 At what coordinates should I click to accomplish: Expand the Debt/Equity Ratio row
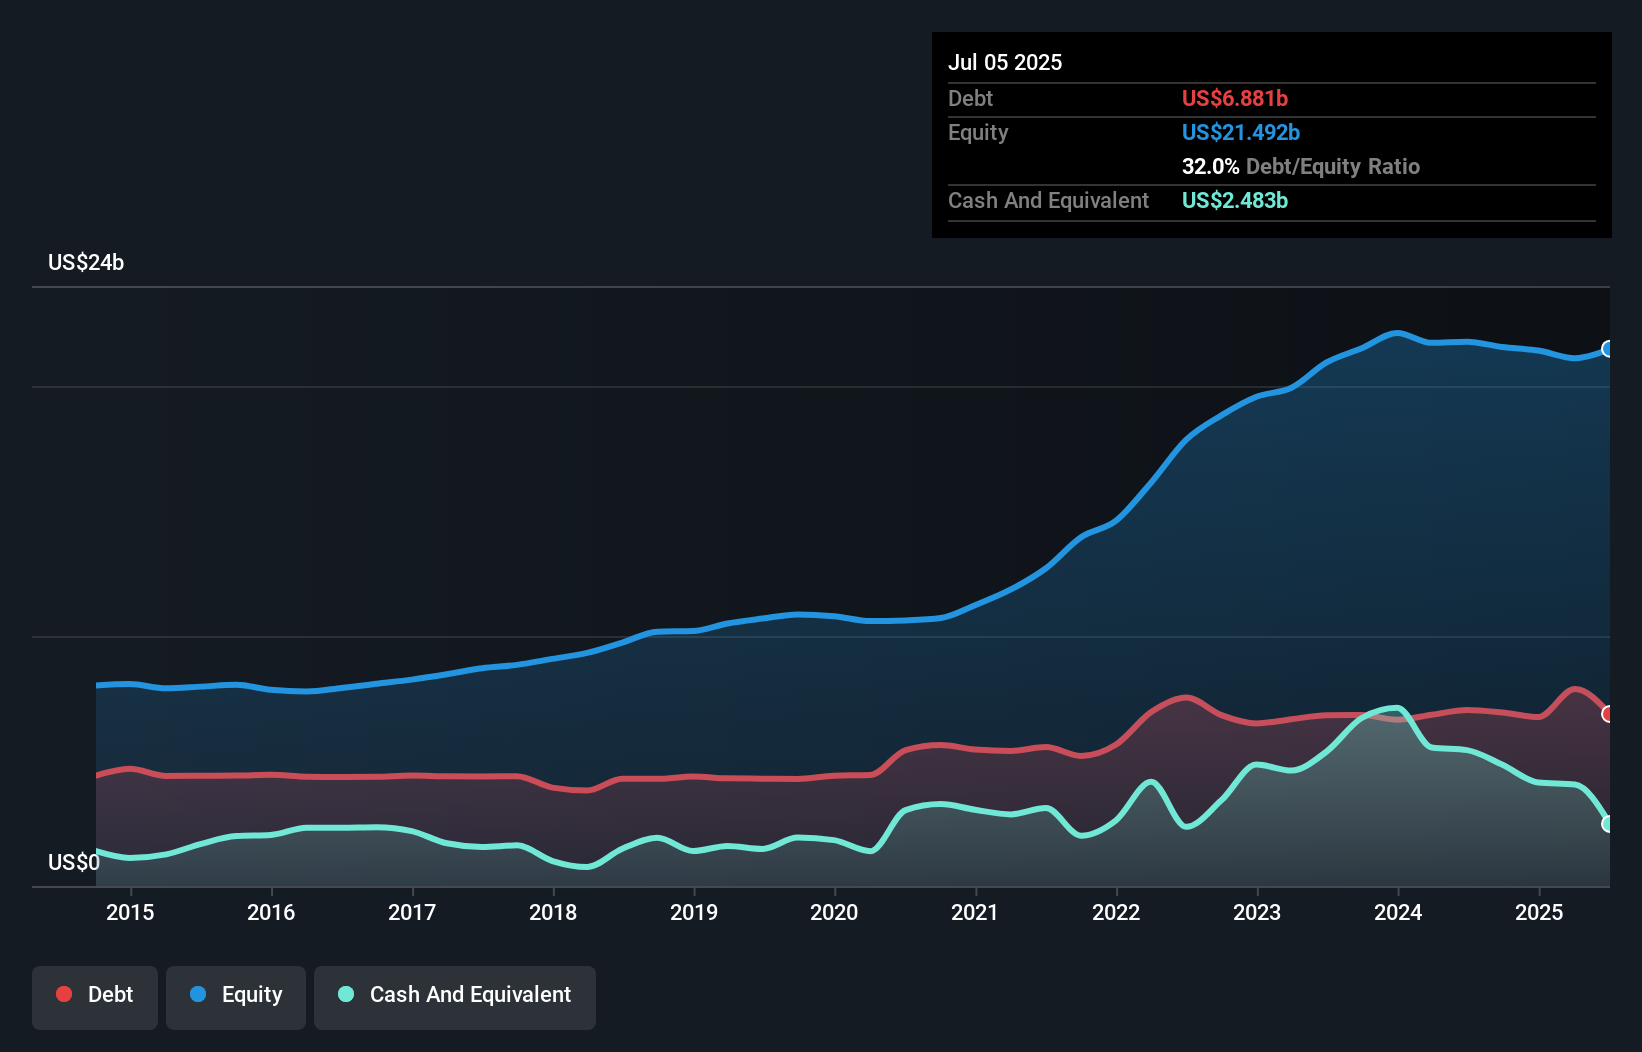(1300, 166)
